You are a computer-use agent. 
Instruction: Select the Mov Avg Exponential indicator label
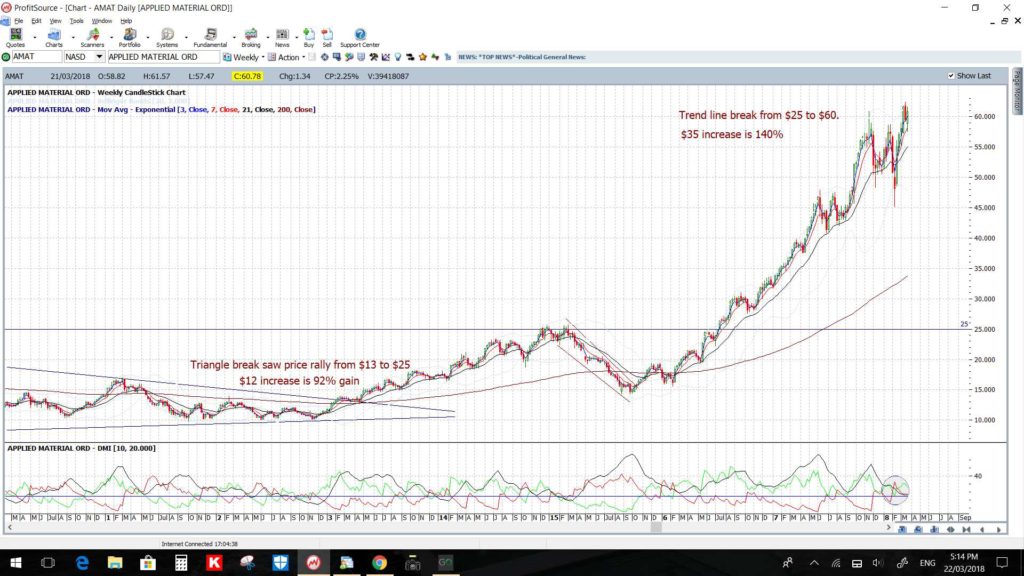coord(161,110)
